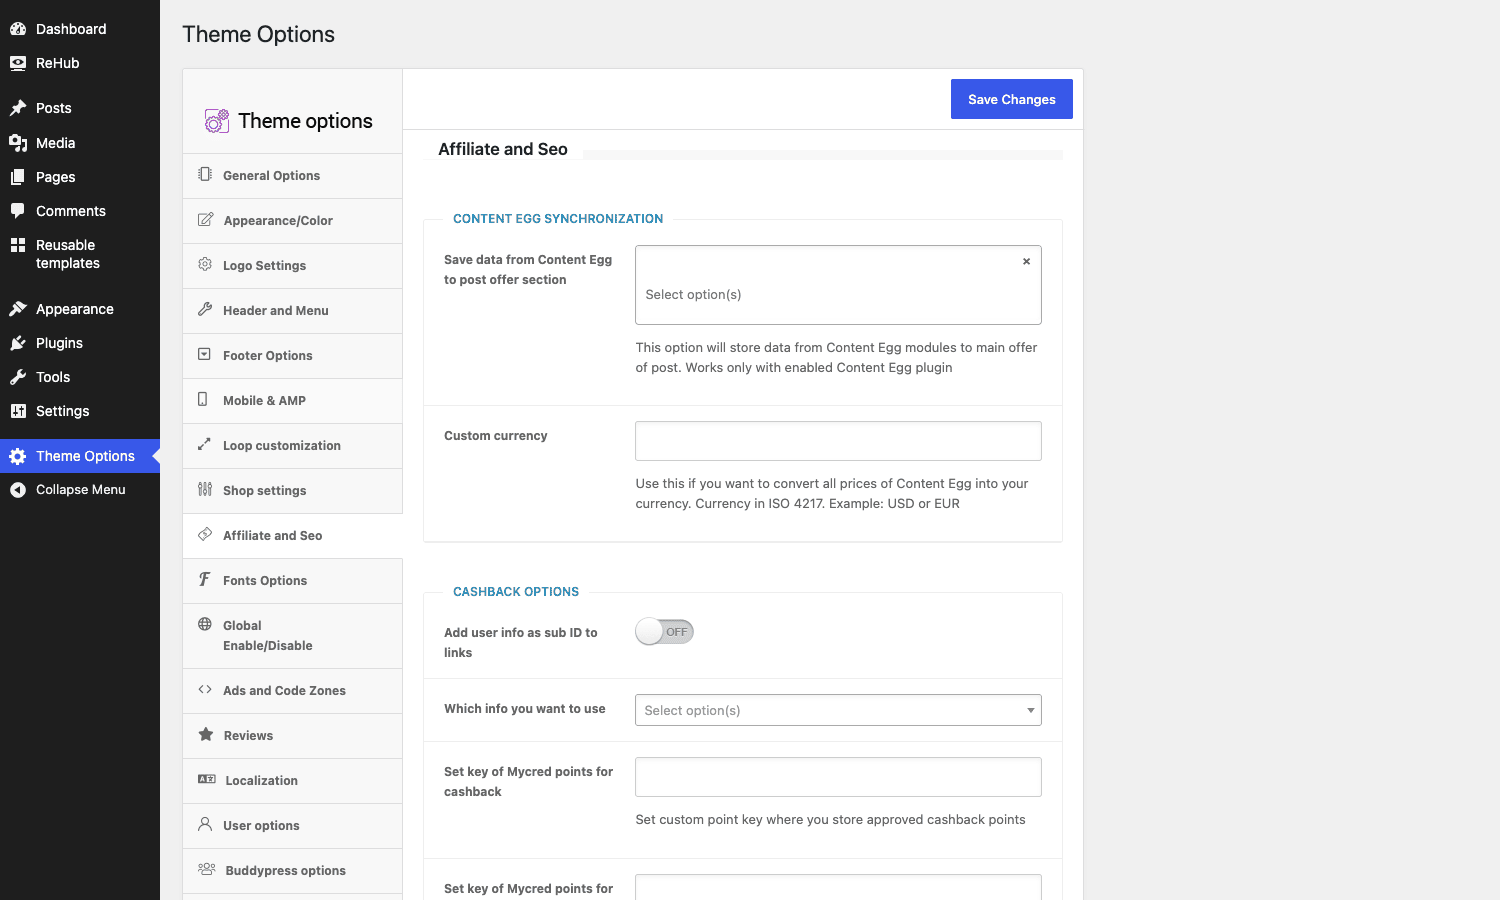
Task: Click the General Options chip icon
Action: tap(205, 174)
